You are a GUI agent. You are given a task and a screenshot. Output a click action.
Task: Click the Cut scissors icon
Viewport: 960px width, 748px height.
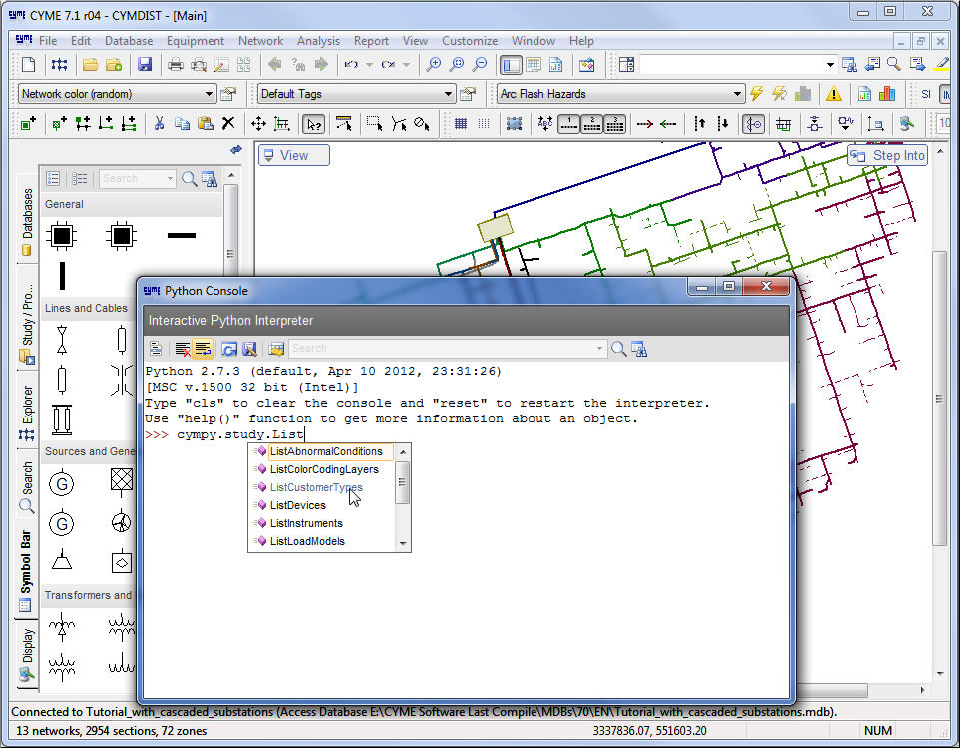click(x=158, y=124)
